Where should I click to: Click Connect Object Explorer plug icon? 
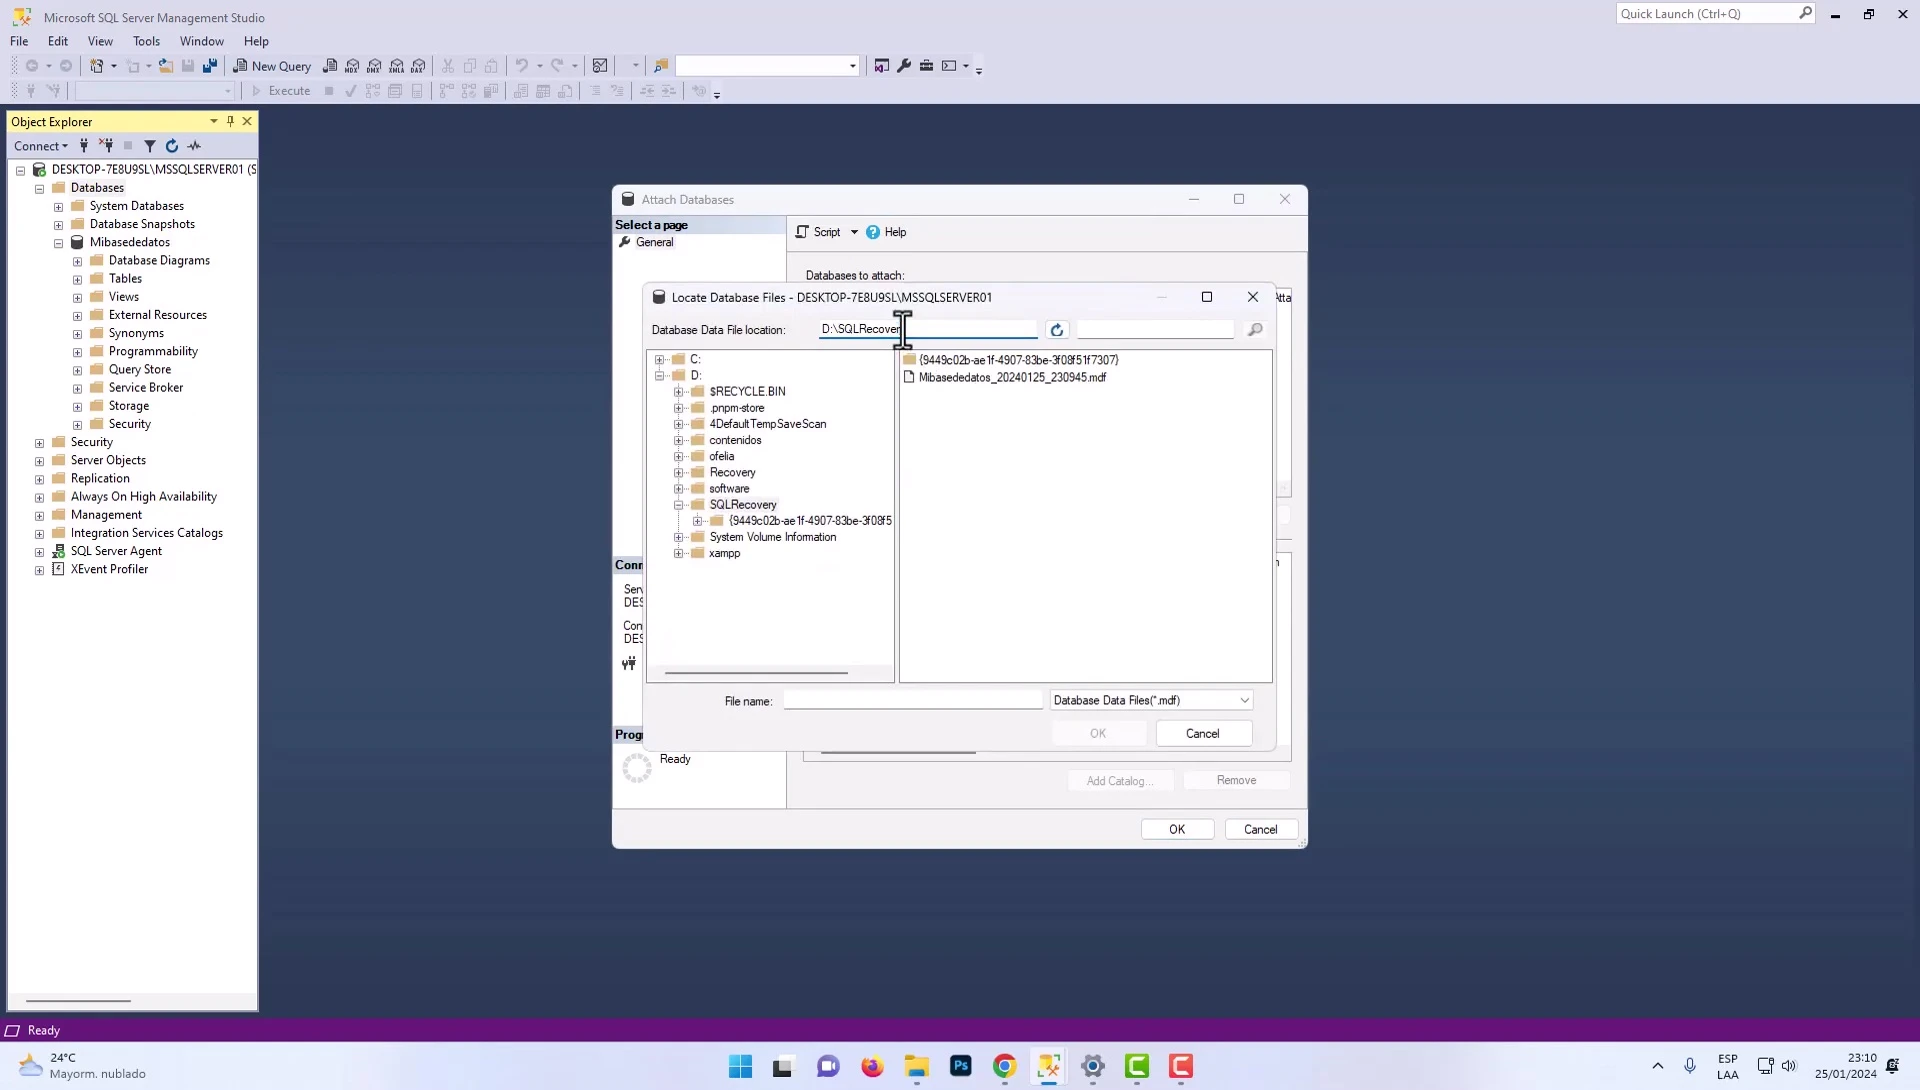pyautogui.click(x=84, y=146)
